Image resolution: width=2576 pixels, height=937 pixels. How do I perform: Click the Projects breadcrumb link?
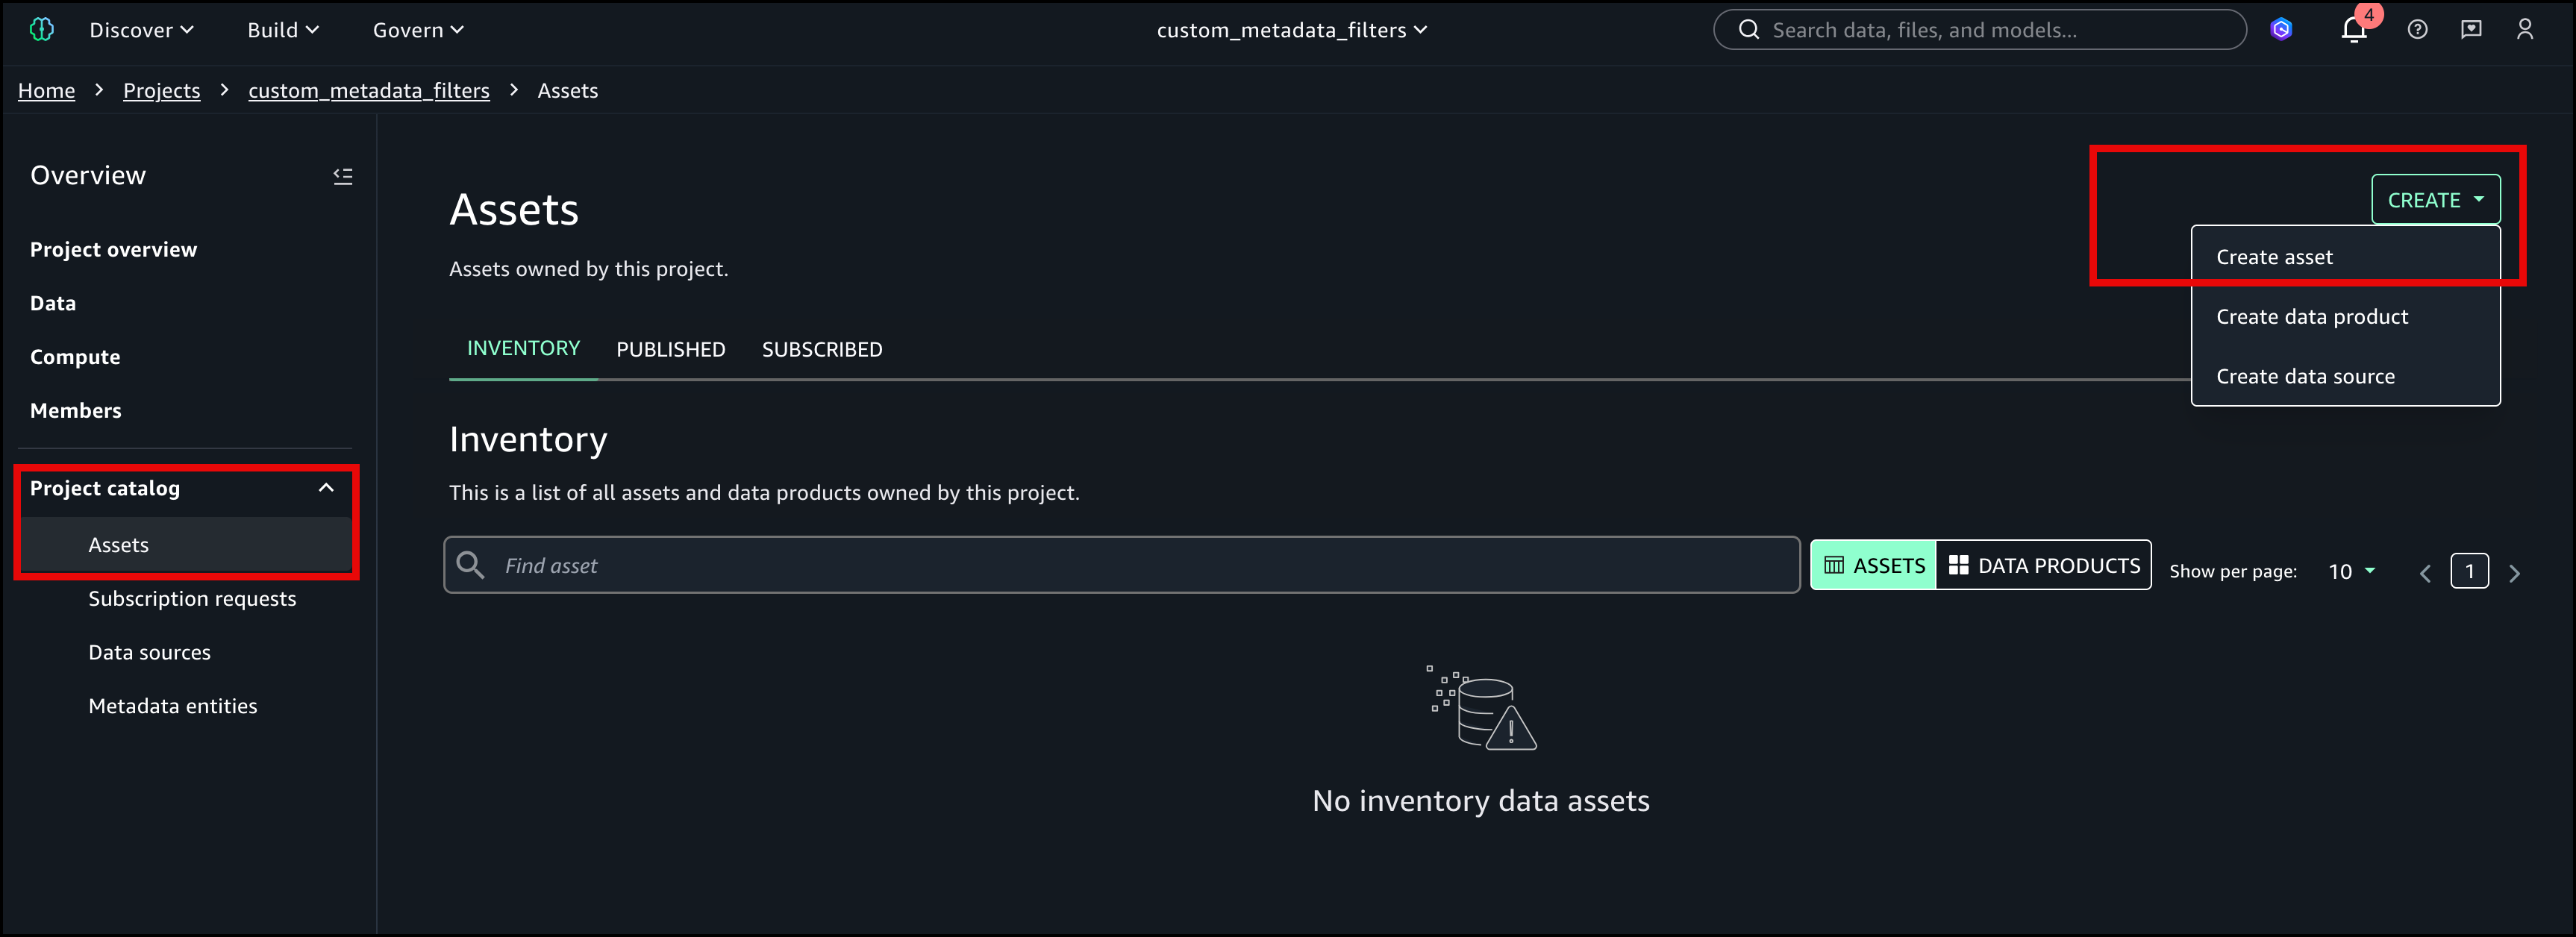161,91
